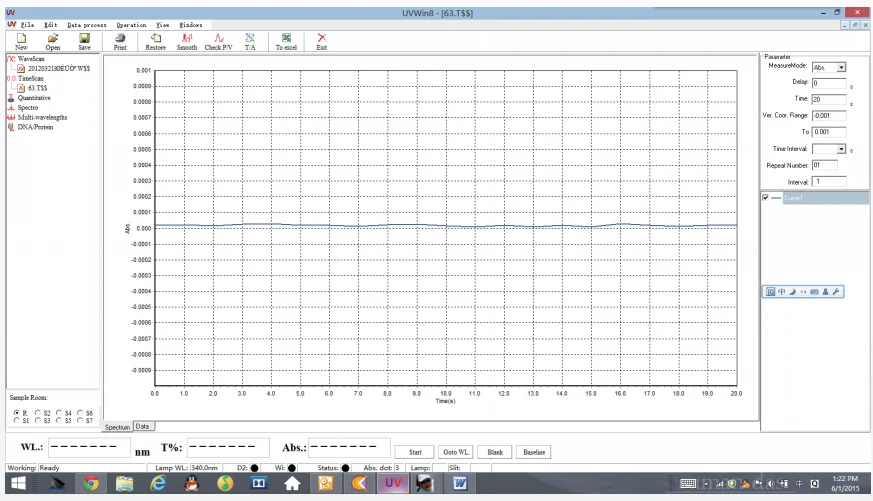Click wrench icon on IME toolbar
Viewport: 873px width, 501px height.
click(836, 292)
